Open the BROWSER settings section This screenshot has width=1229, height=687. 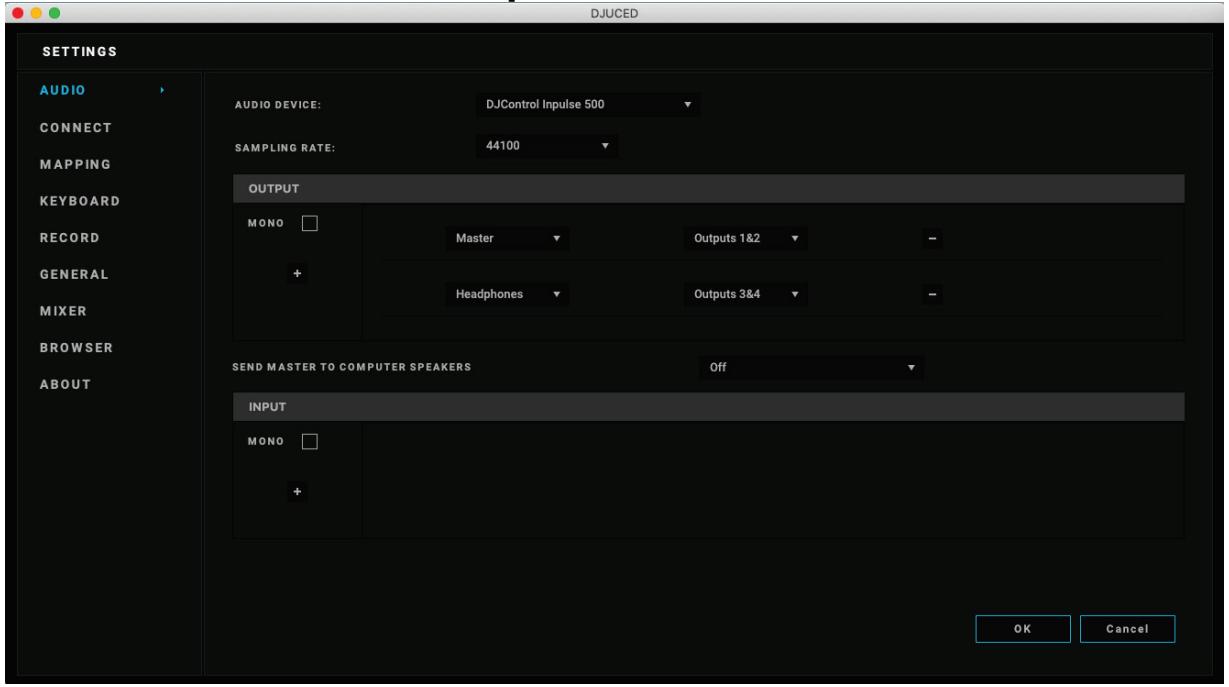[x=76, y=348]
